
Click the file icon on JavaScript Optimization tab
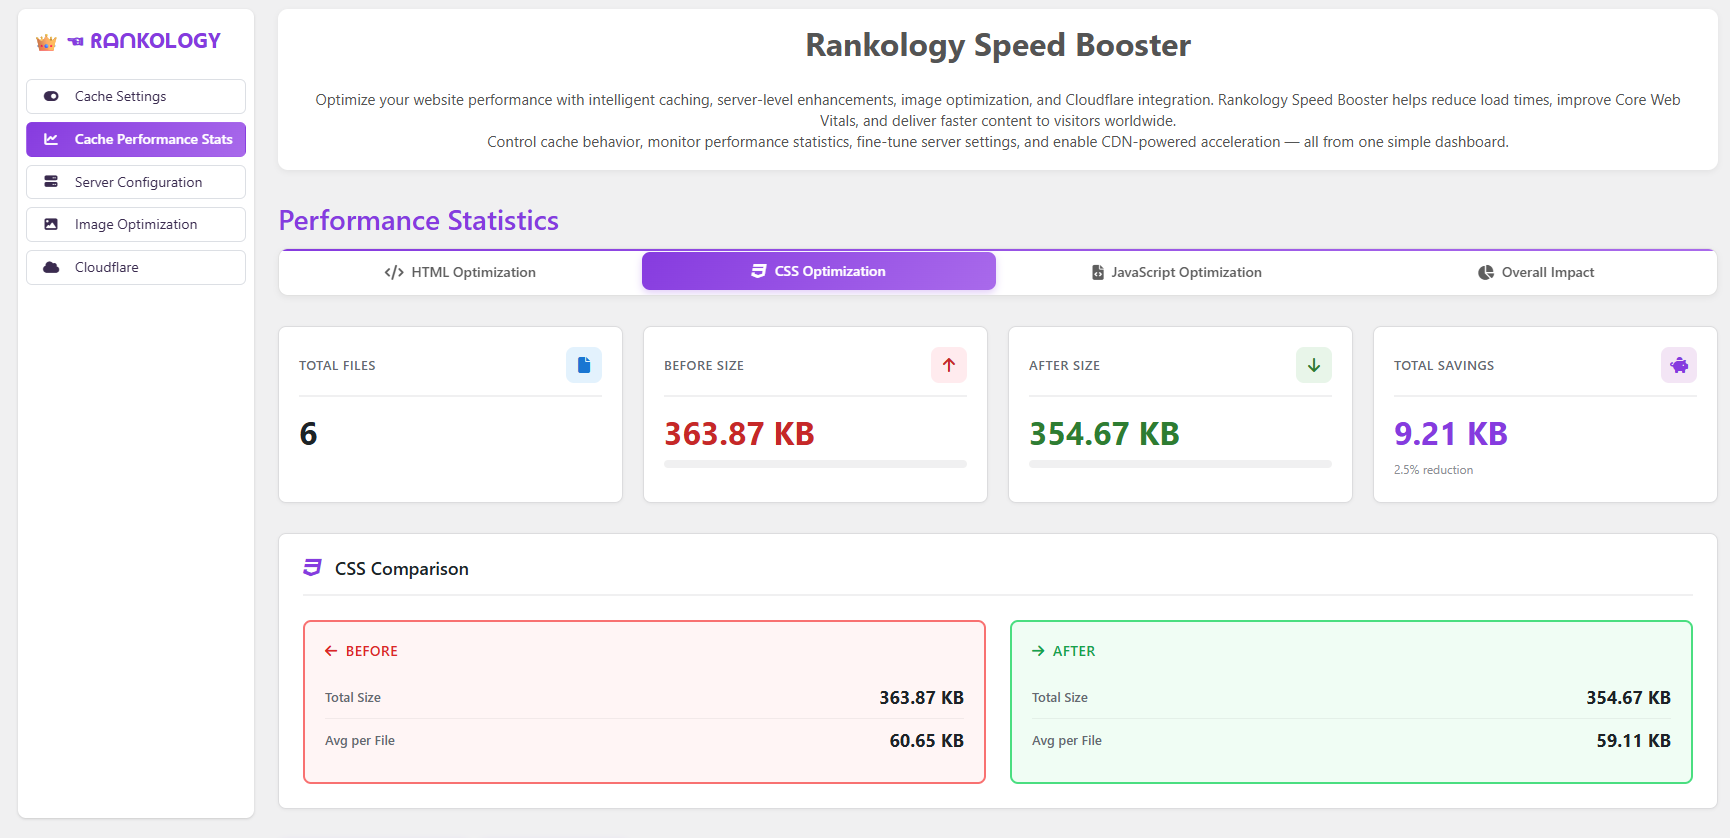click(1098, 272)
